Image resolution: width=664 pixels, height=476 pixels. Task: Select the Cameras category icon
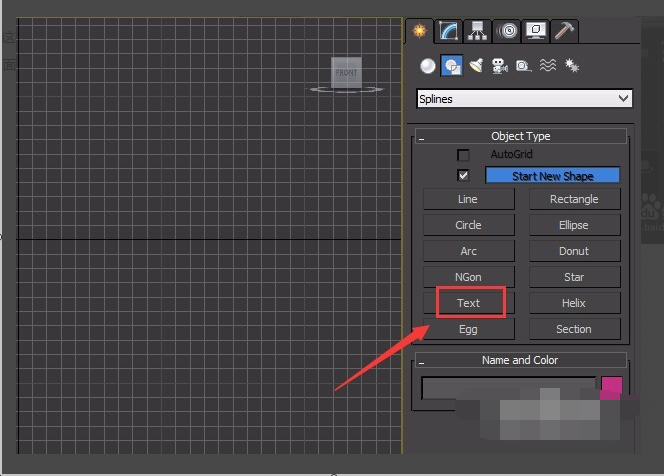pos(500,66)
